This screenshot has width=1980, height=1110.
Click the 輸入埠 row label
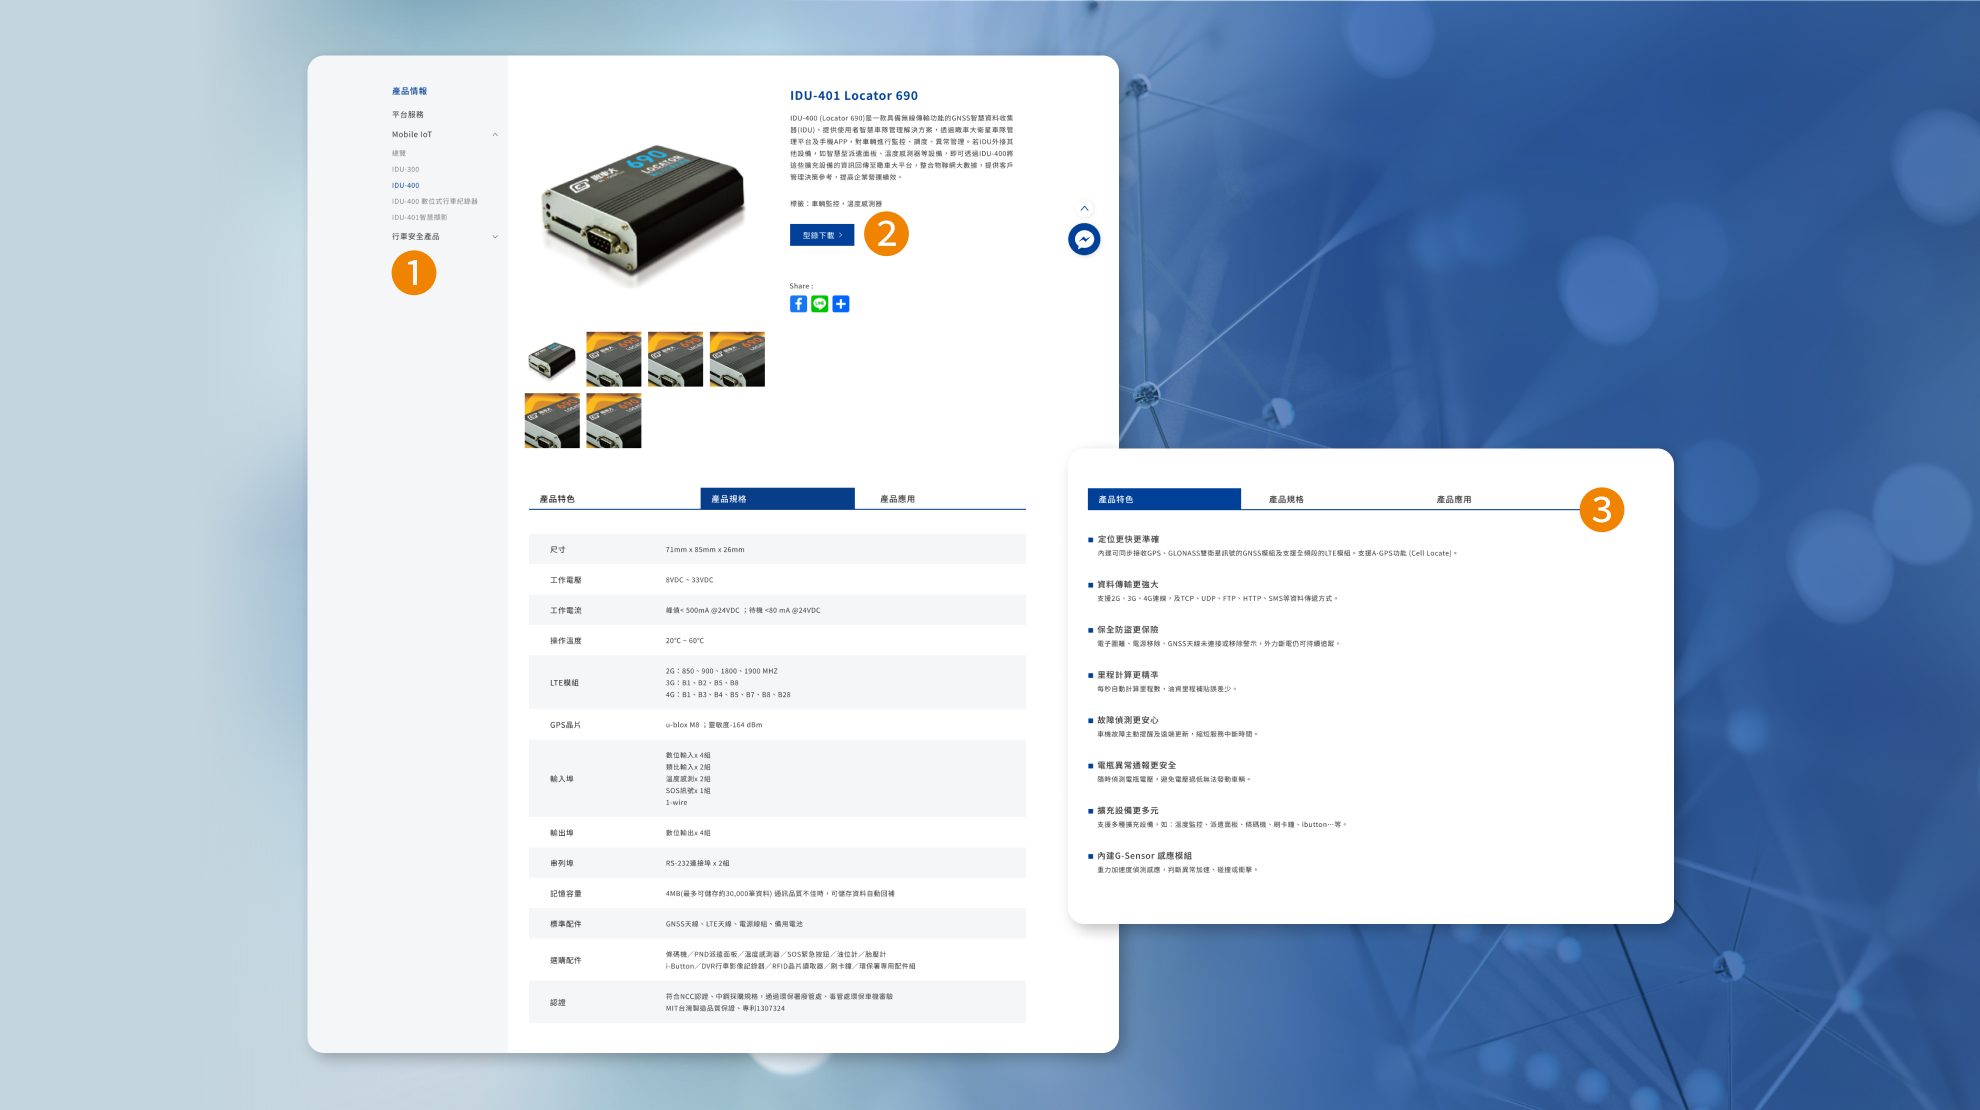pyautogui.click(x=562, y=779)
